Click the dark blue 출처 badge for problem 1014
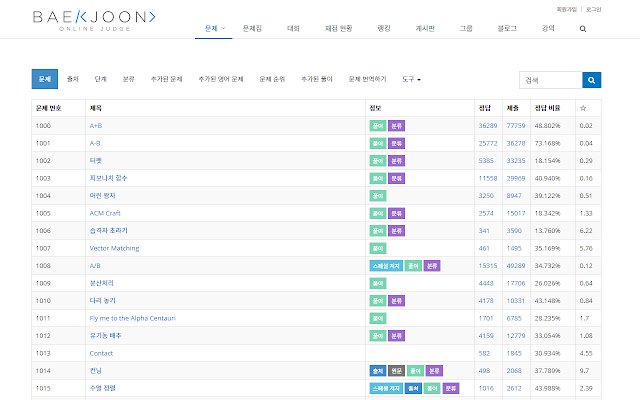 coord(378,371)
